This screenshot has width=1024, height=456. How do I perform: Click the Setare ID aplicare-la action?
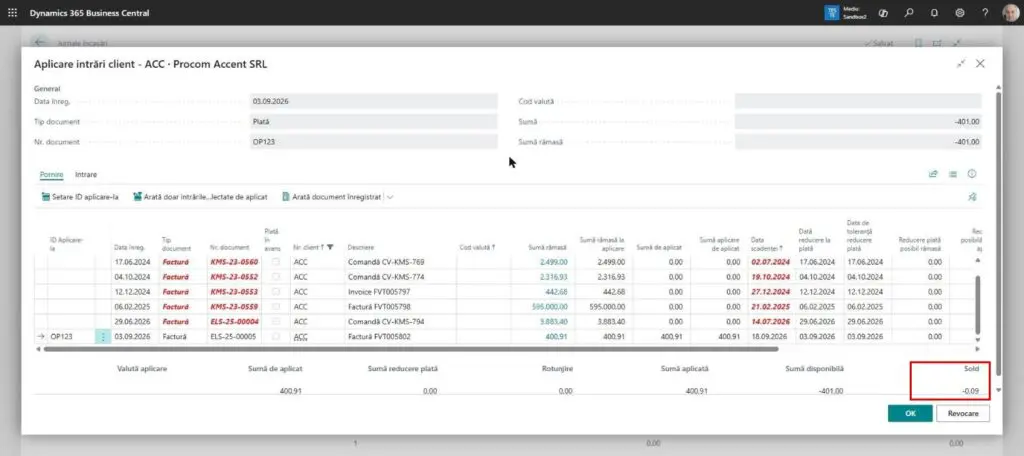[x=79, y=197]
